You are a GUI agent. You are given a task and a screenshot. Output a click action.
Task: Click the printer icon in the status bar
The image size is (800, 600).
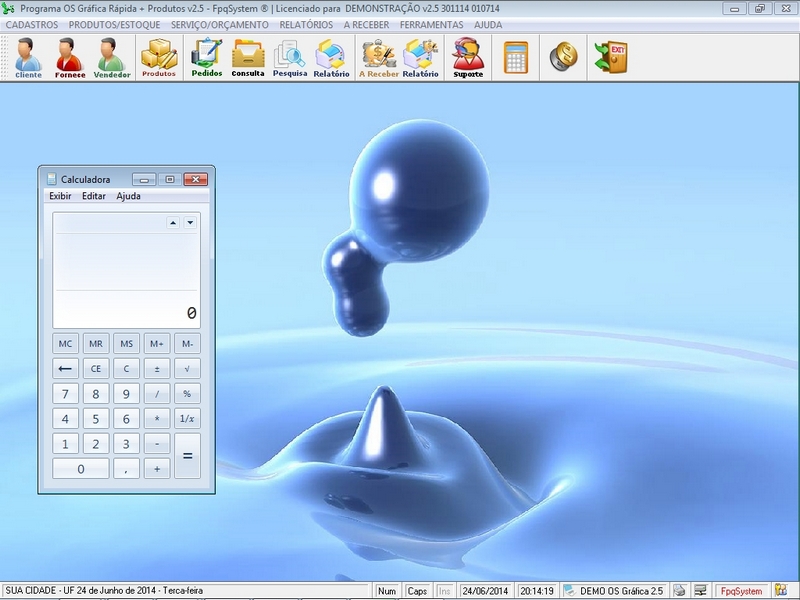[679, 590]
